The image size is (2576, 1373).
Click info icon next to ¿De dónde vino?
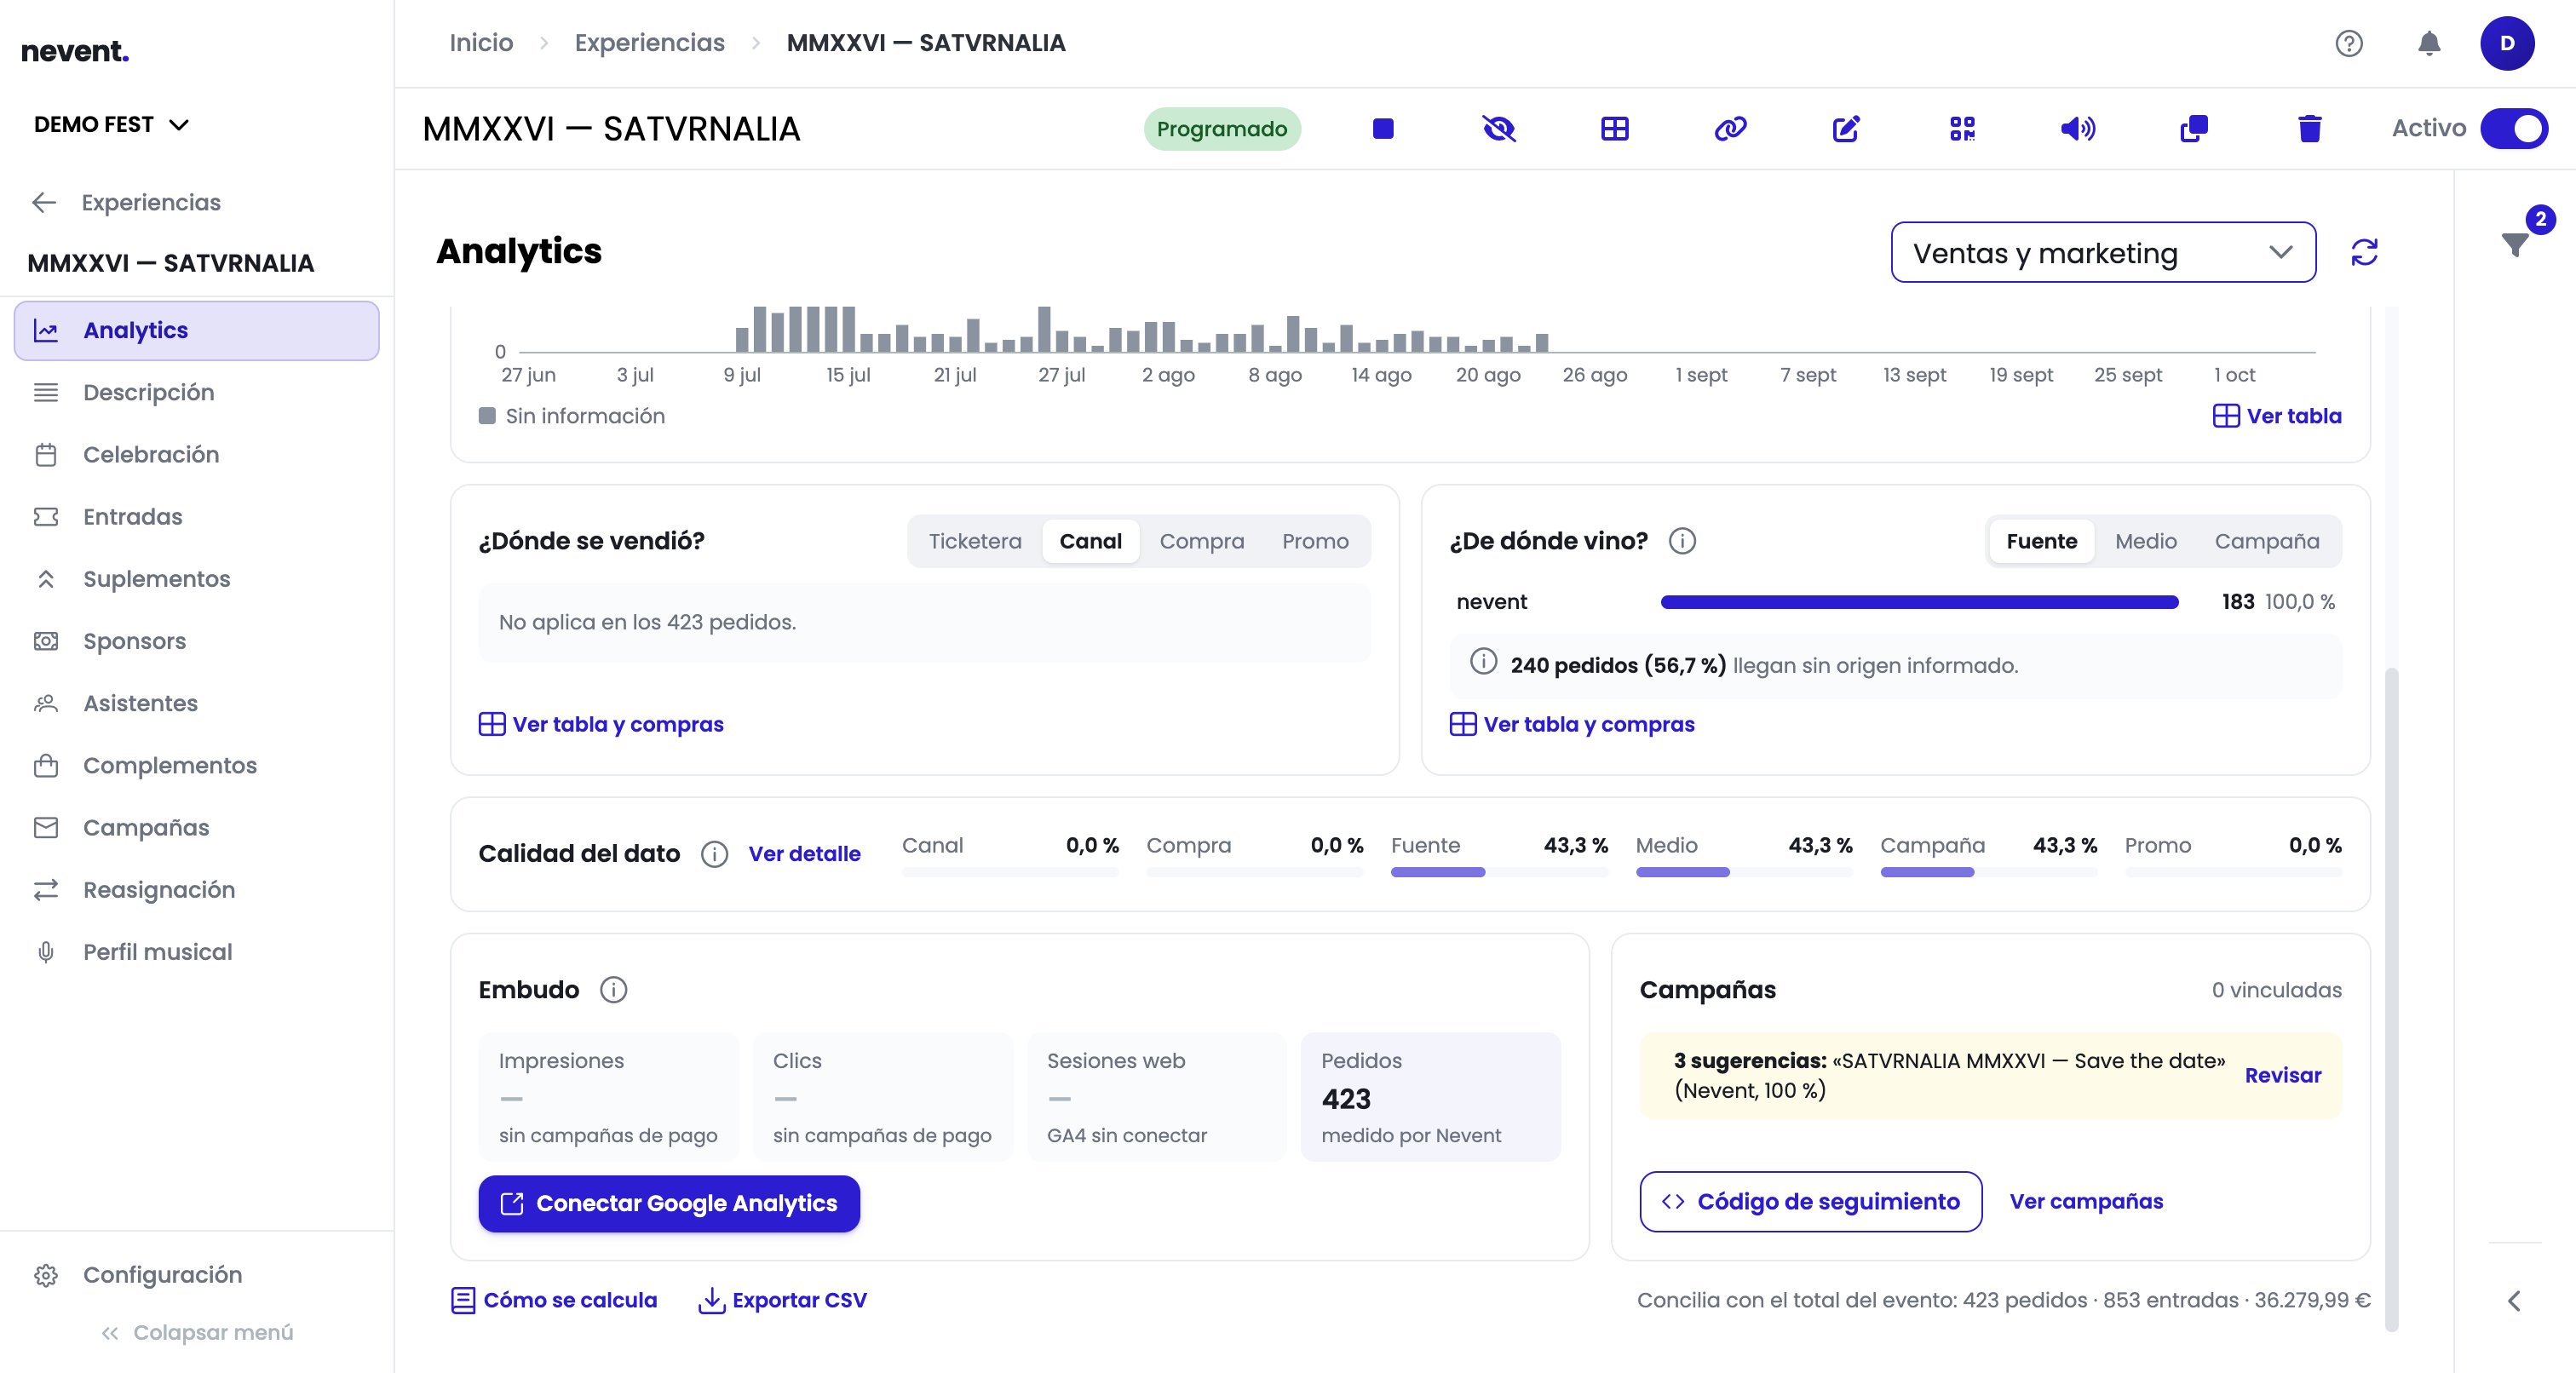coord(1682,541)
